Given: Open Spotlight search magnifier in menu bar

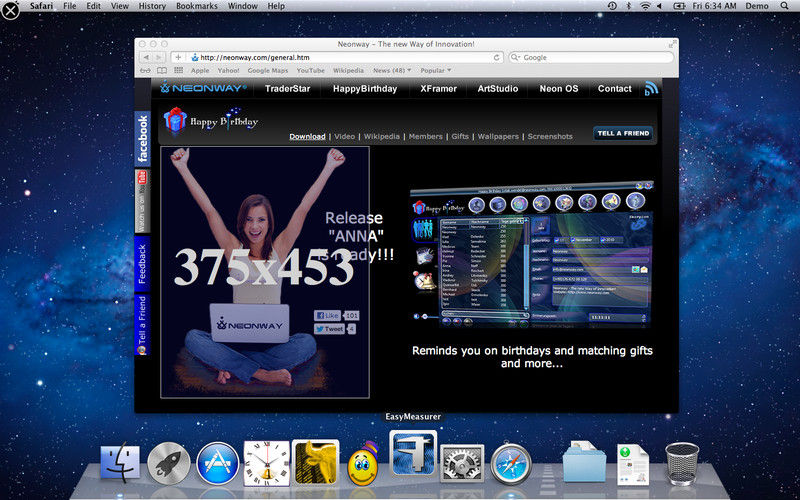Looking at the screenshot, I should coord(784,6).
